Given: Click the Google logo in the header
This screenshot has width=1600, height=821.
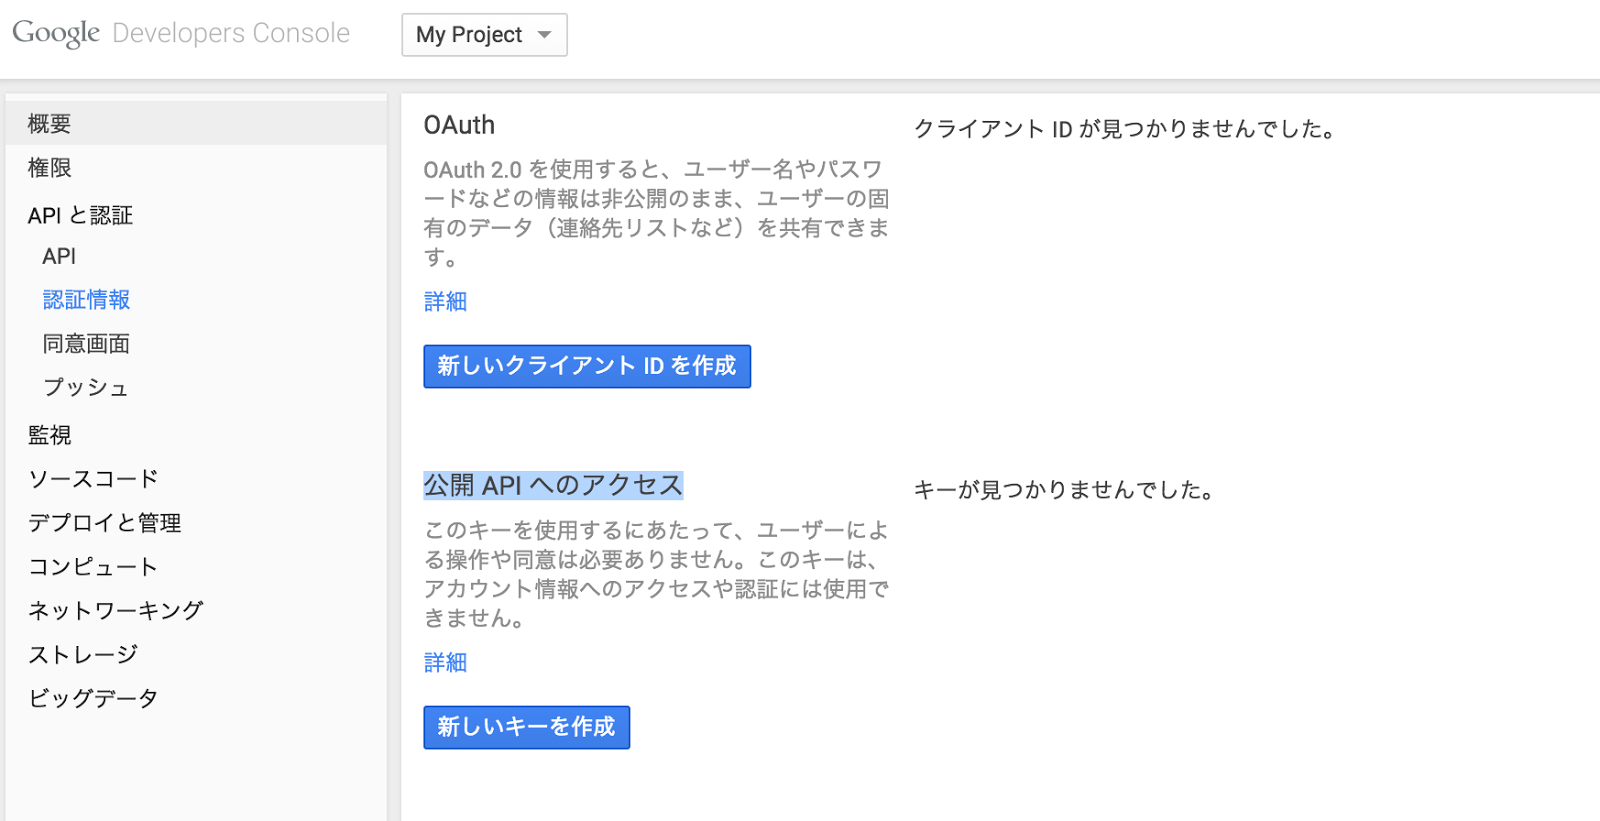Looking at the screenshot, I should (56, 33).
